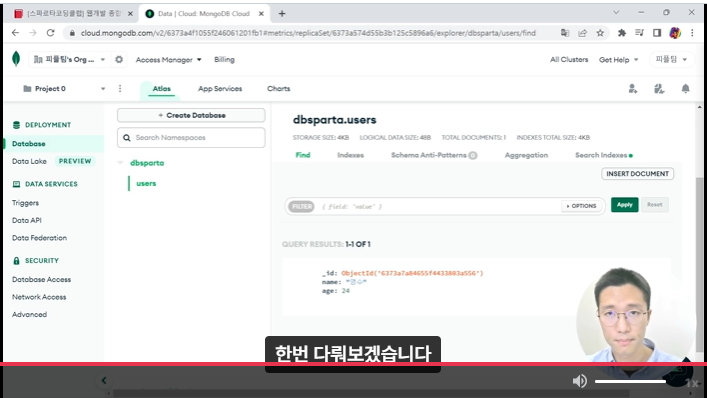This screenshot has width=707, height=398.
Task: Adjust the video volume slider
Action: coord(630,381)
